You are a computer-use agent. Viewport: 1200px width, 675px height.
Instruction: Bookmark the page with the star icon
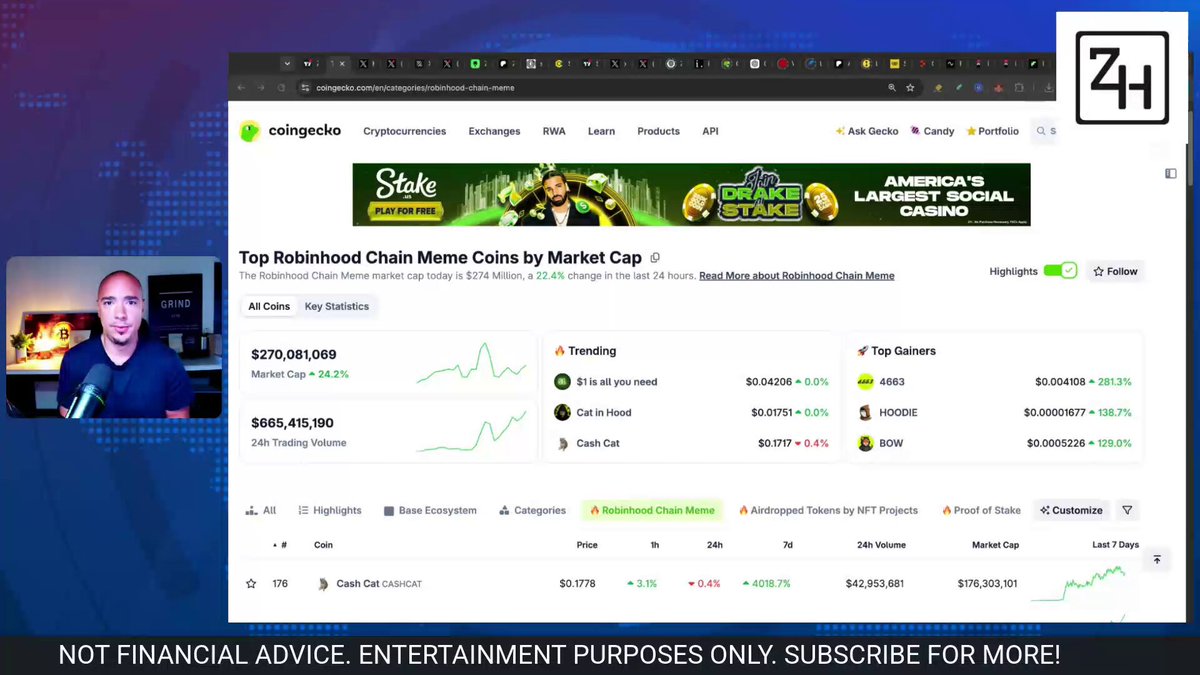click(910, 88)
